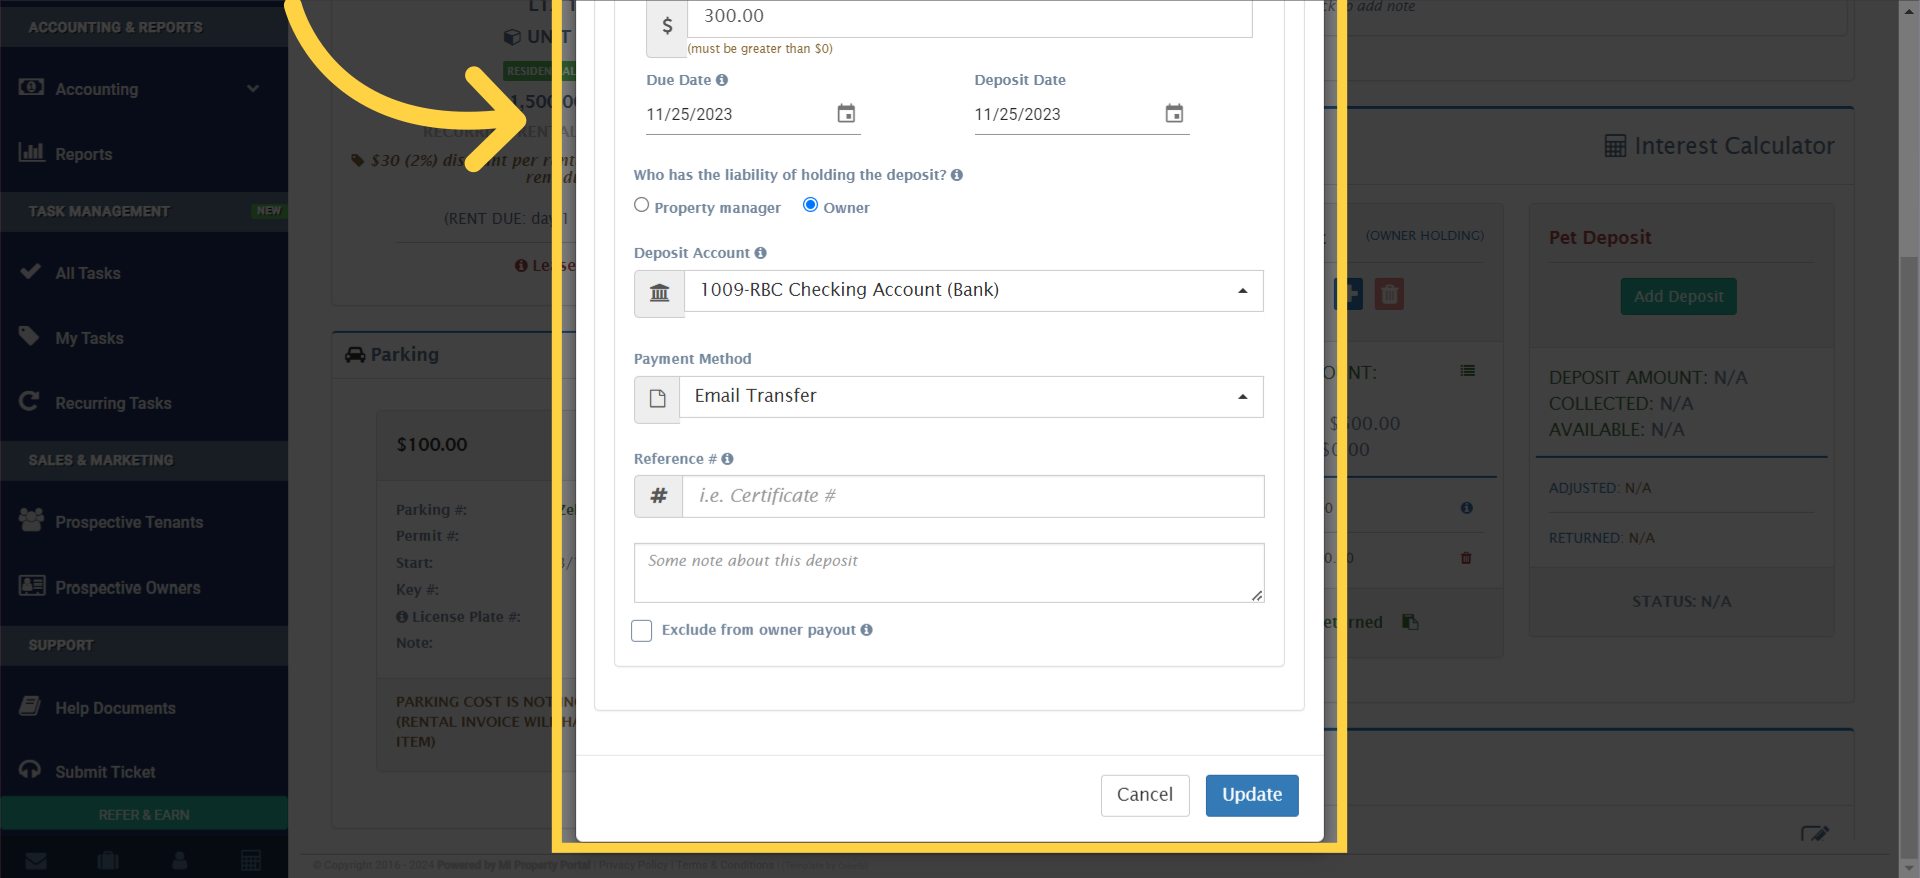1920x878 pixels.
Task: Click the Add Deposit button under Pet Deposit
Action: (x=1678, y=297)
